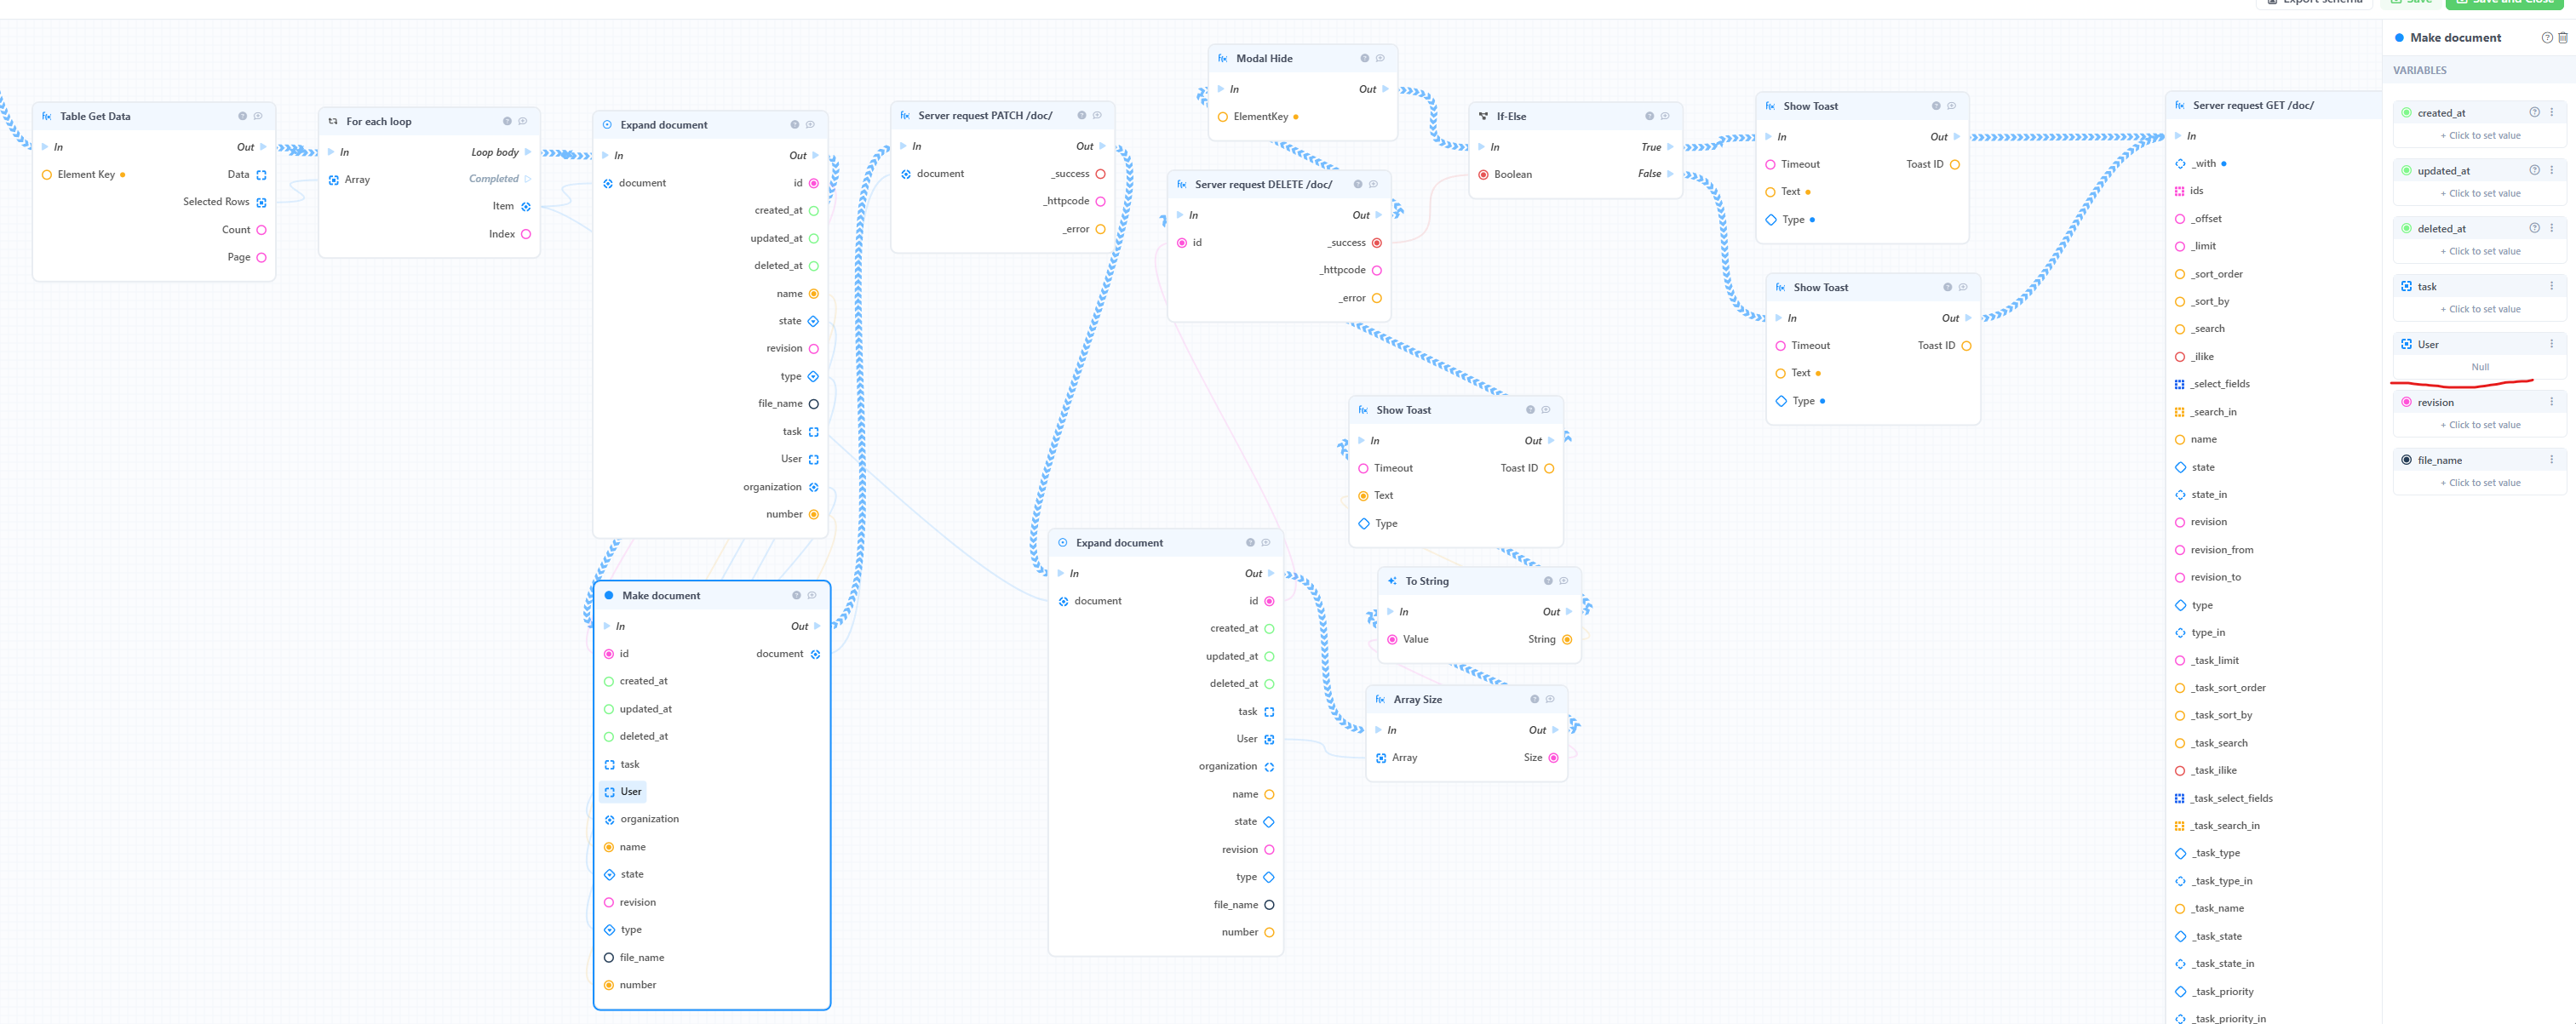Click the False output arrow on If-Else
The width and height of the screenshot is (2576, 1024).
point(1670,174)
